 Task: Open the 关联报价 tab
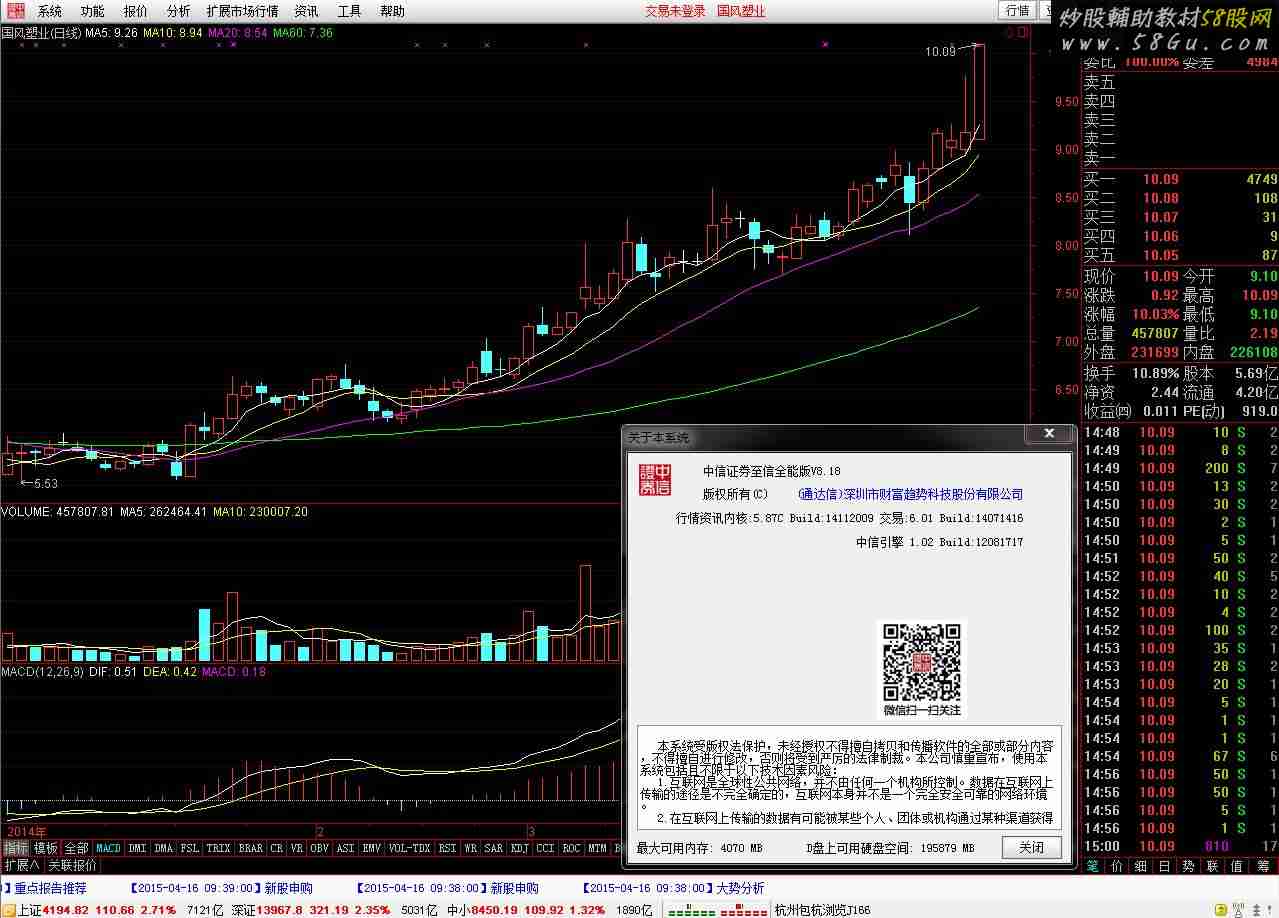[x=72, y=865]
